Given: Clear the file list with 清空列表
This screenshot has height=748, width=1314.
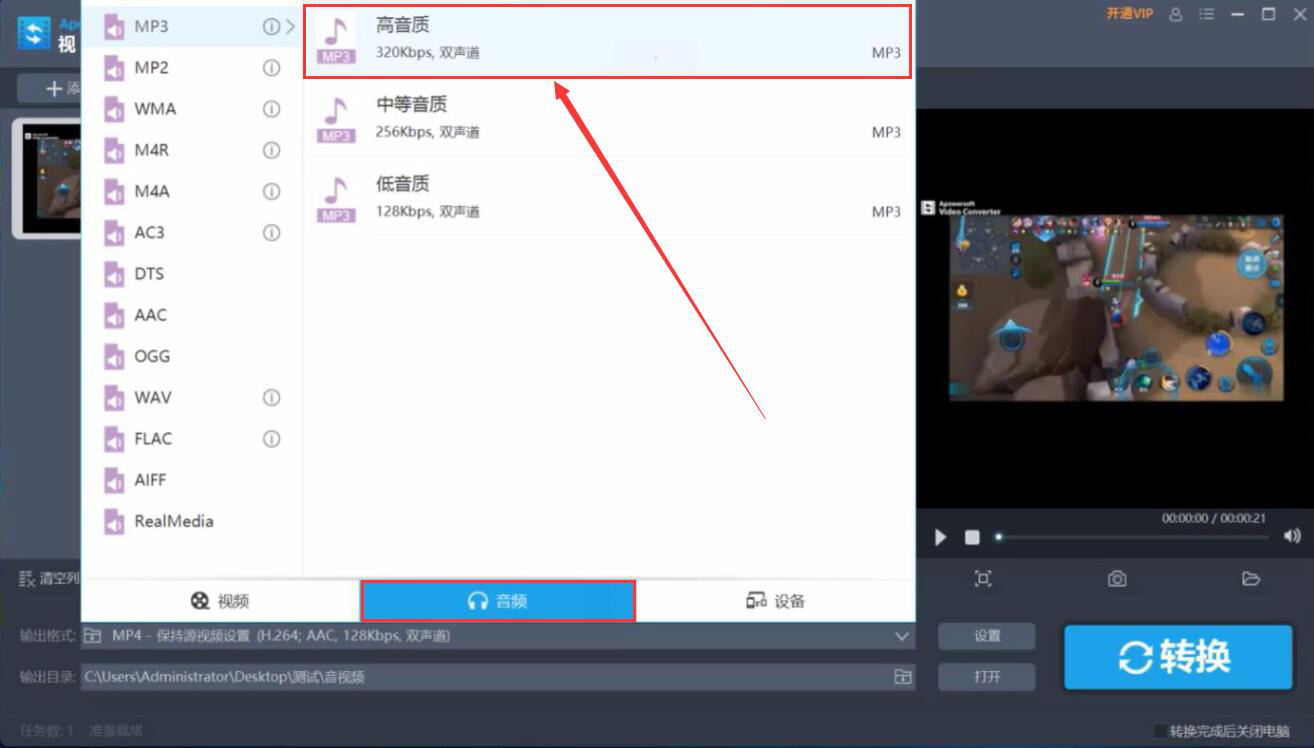Looking at the screenshot, I should click(x=50, y=579).
